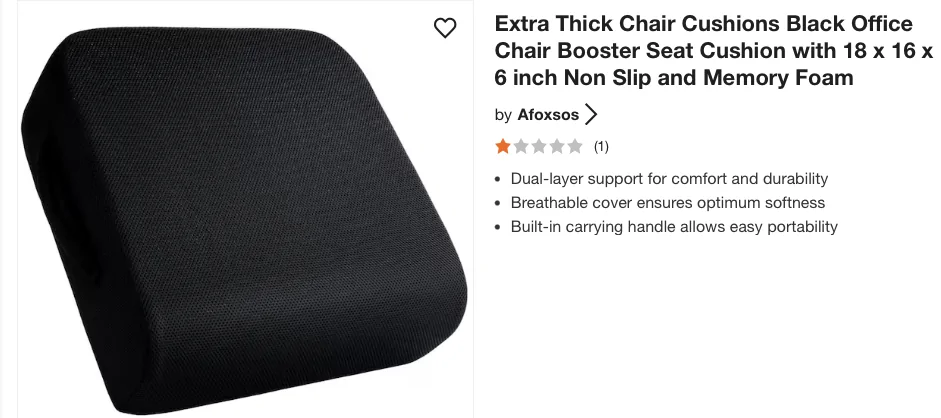Click title line 'Extra Thick Chair Cushions Black Office'
The height and width of the screenshot is (418, 941).
point(703,24)
